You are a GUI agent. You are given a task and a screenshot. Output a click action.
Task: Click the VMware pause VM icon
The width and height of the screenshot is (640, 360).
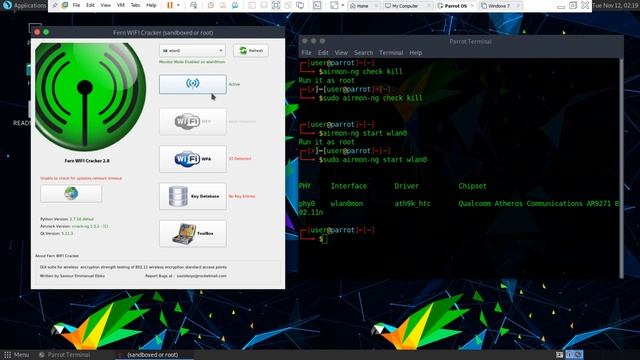click(170, 5)
